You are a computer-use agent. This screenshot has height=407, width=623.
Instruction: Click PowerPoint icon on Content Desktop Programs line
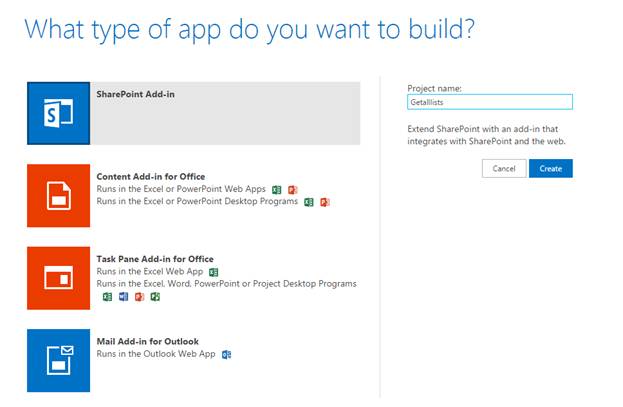[324, 202]
